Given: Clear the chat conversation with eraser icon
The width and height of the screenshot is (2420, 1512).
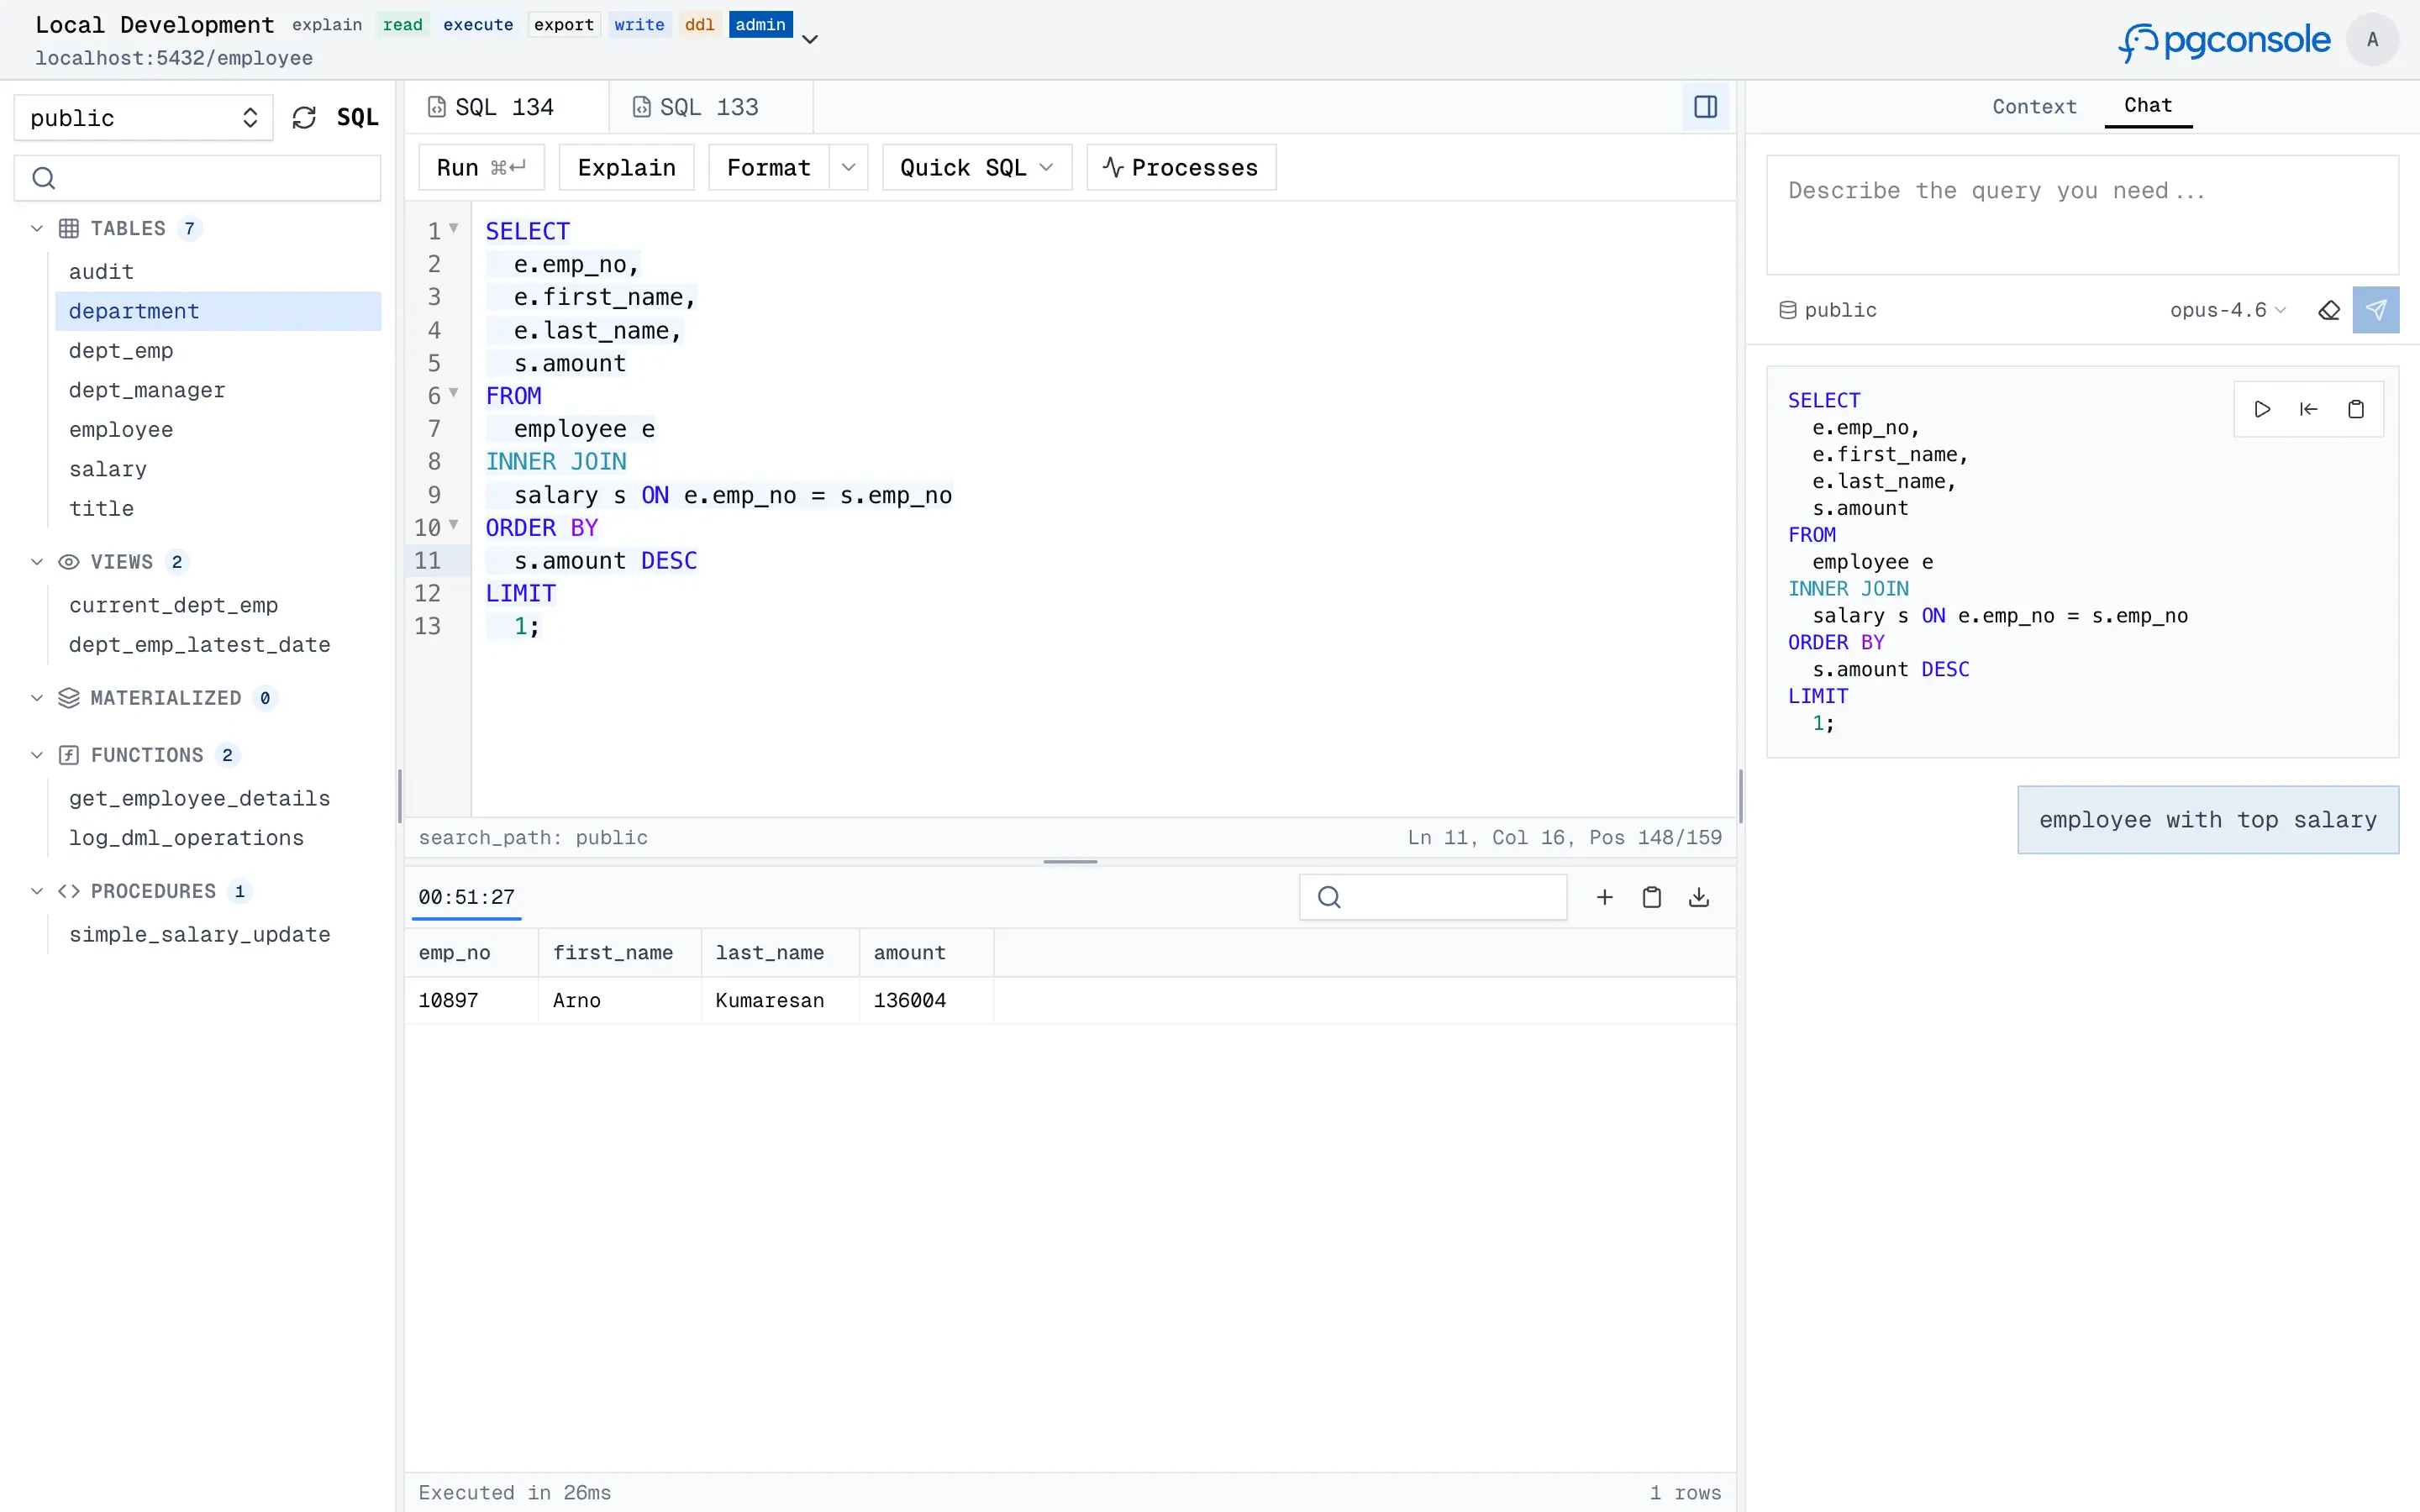Looking at the screenshot, I should coord(2329,310).
